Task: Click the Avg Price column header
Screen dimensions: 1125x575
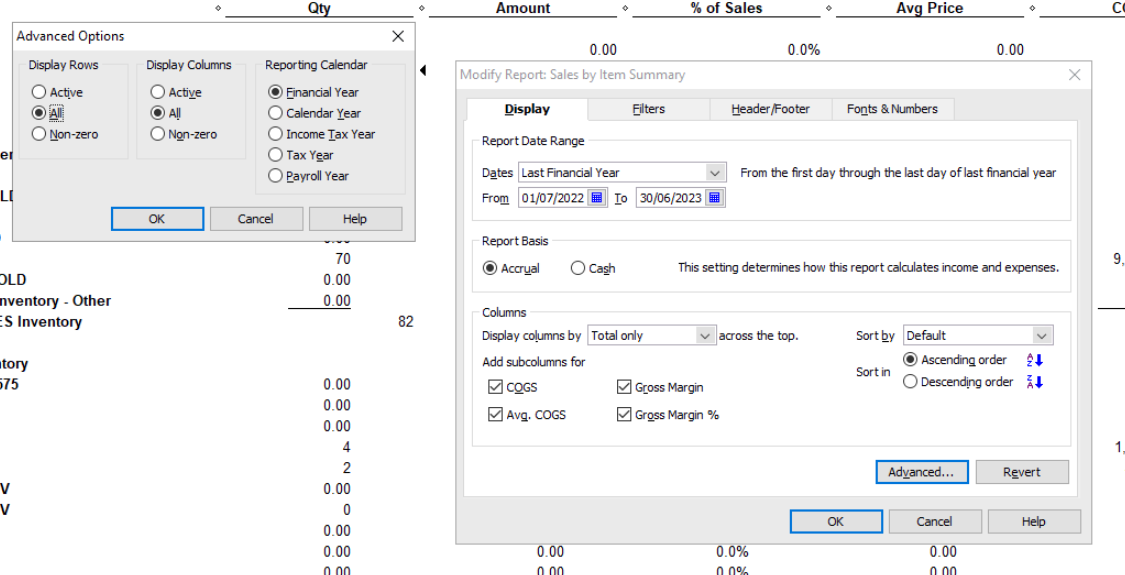Action: click(930, 8)
